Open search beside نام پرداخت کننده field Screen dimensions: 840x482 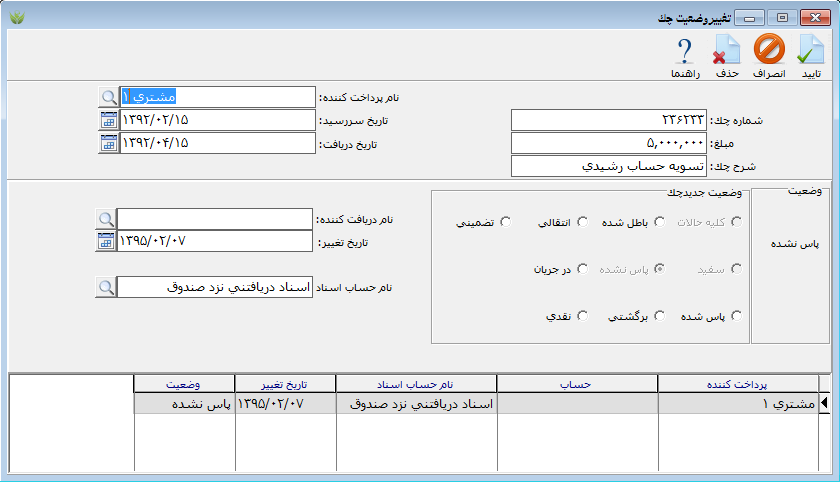tap(108, 97)
